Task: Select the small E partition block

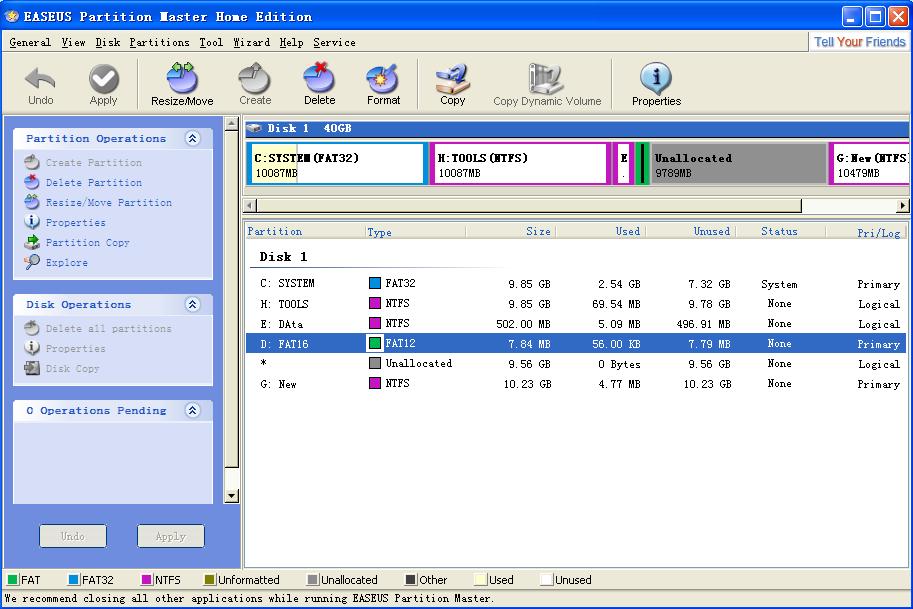Action: click(x=623, y=164)
